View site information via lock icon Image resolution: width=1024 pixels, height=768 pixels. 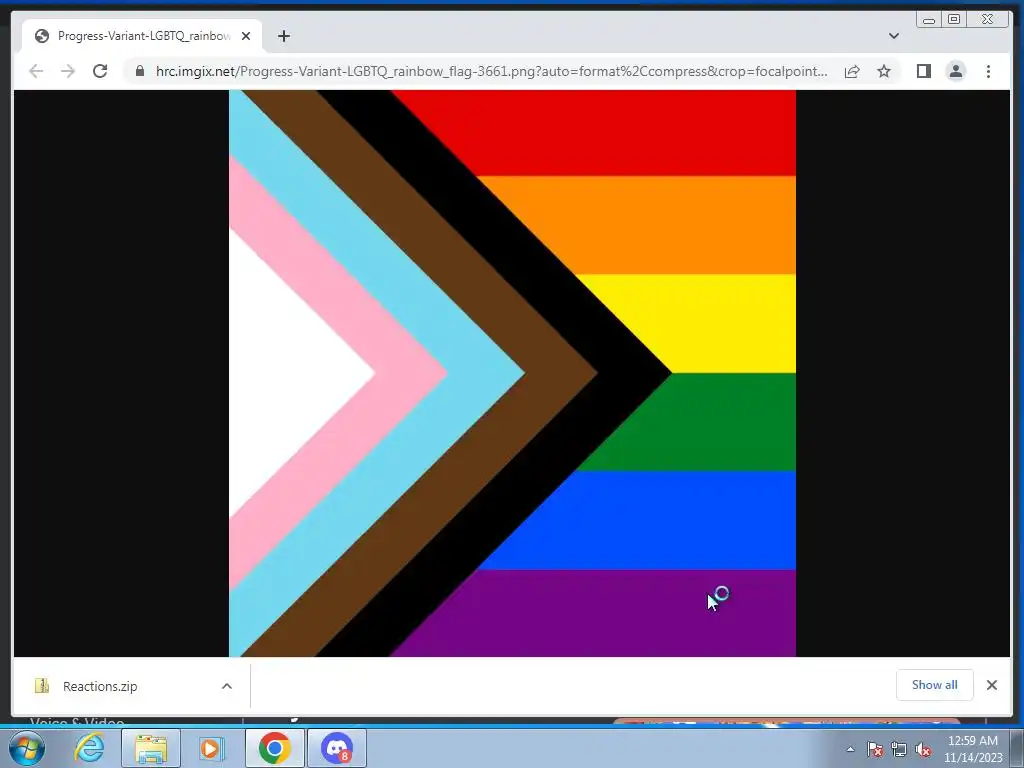(x=140, y=71)
